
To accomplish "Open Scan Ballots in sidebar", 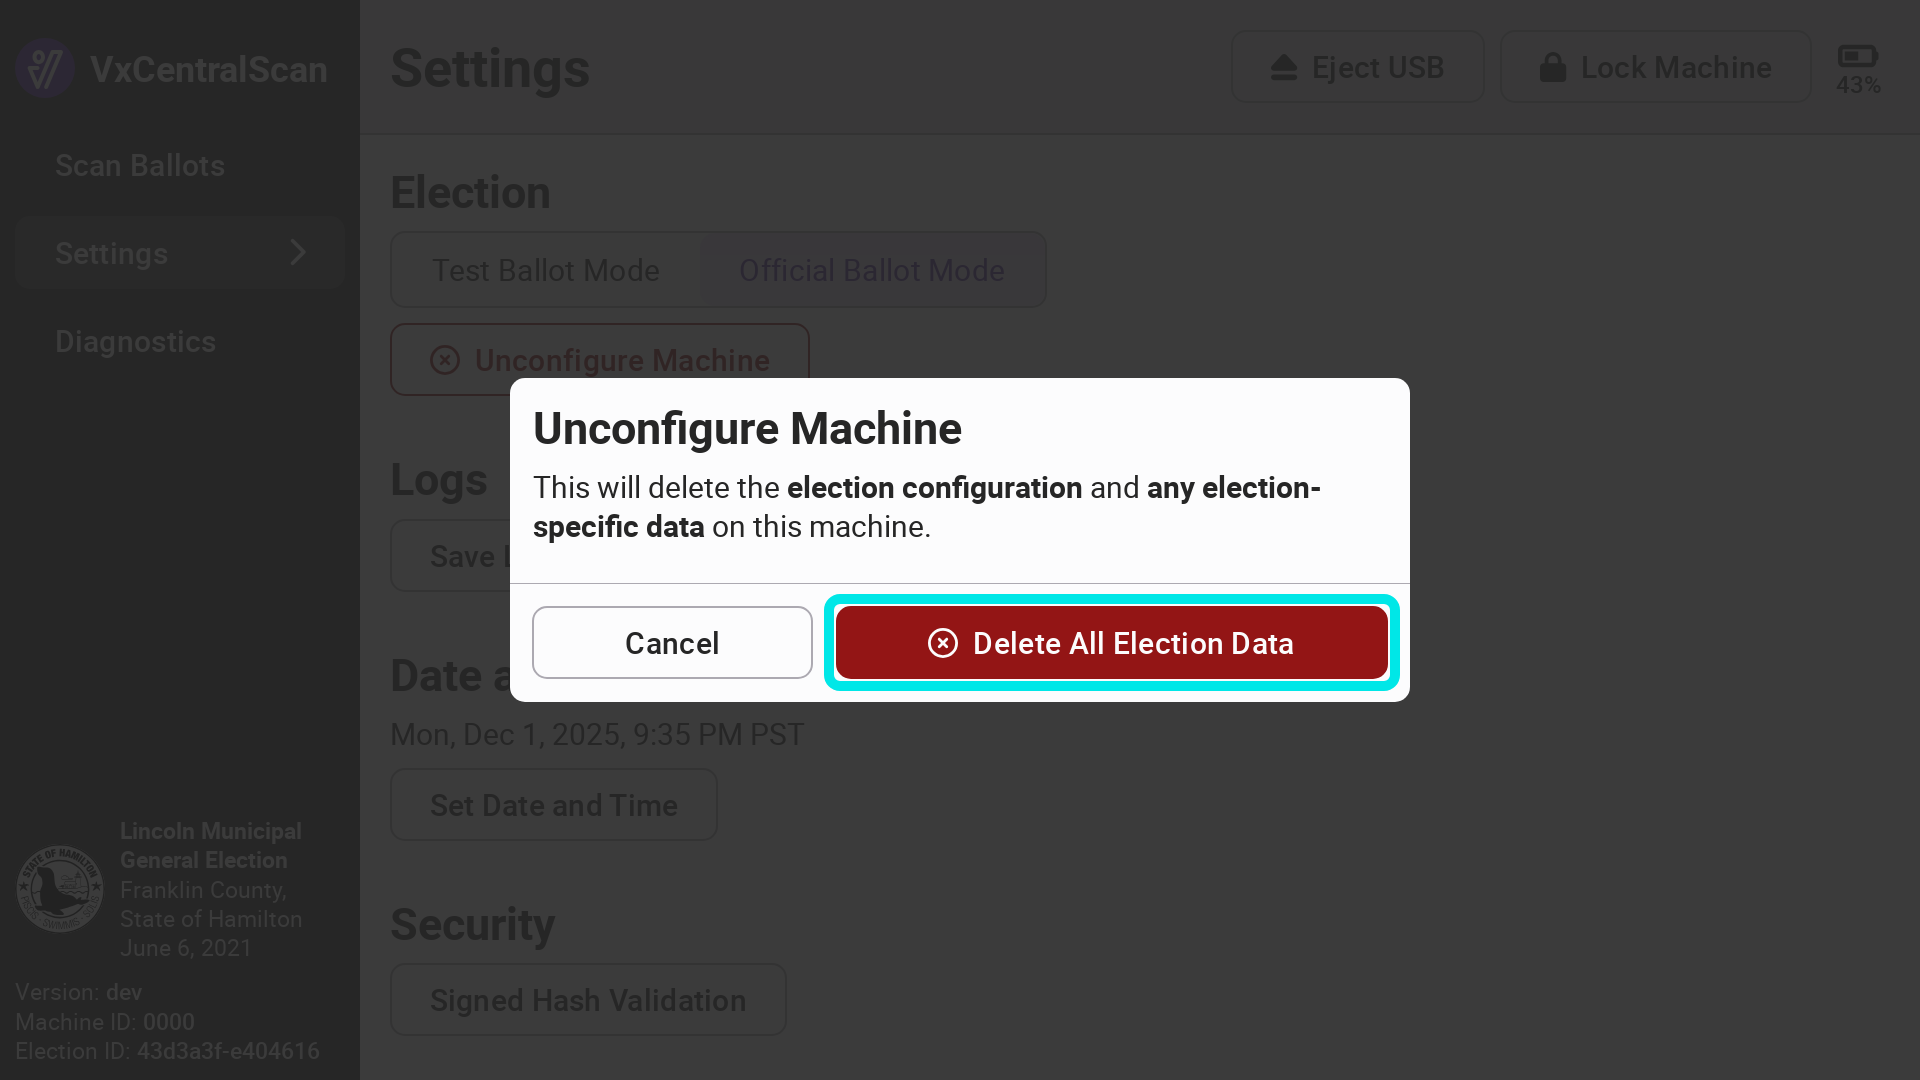I will (140, 166).
